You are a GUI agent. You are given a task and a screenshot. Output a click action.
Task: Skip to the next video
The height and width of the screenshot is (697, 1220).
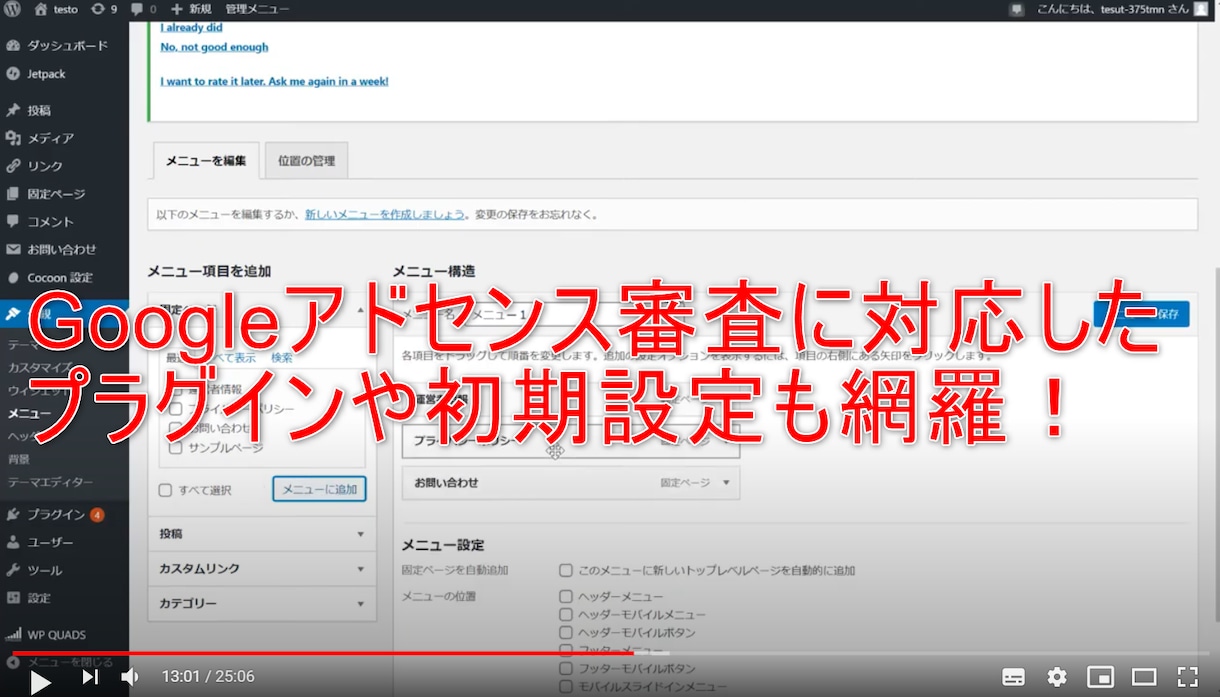[90, 677]
